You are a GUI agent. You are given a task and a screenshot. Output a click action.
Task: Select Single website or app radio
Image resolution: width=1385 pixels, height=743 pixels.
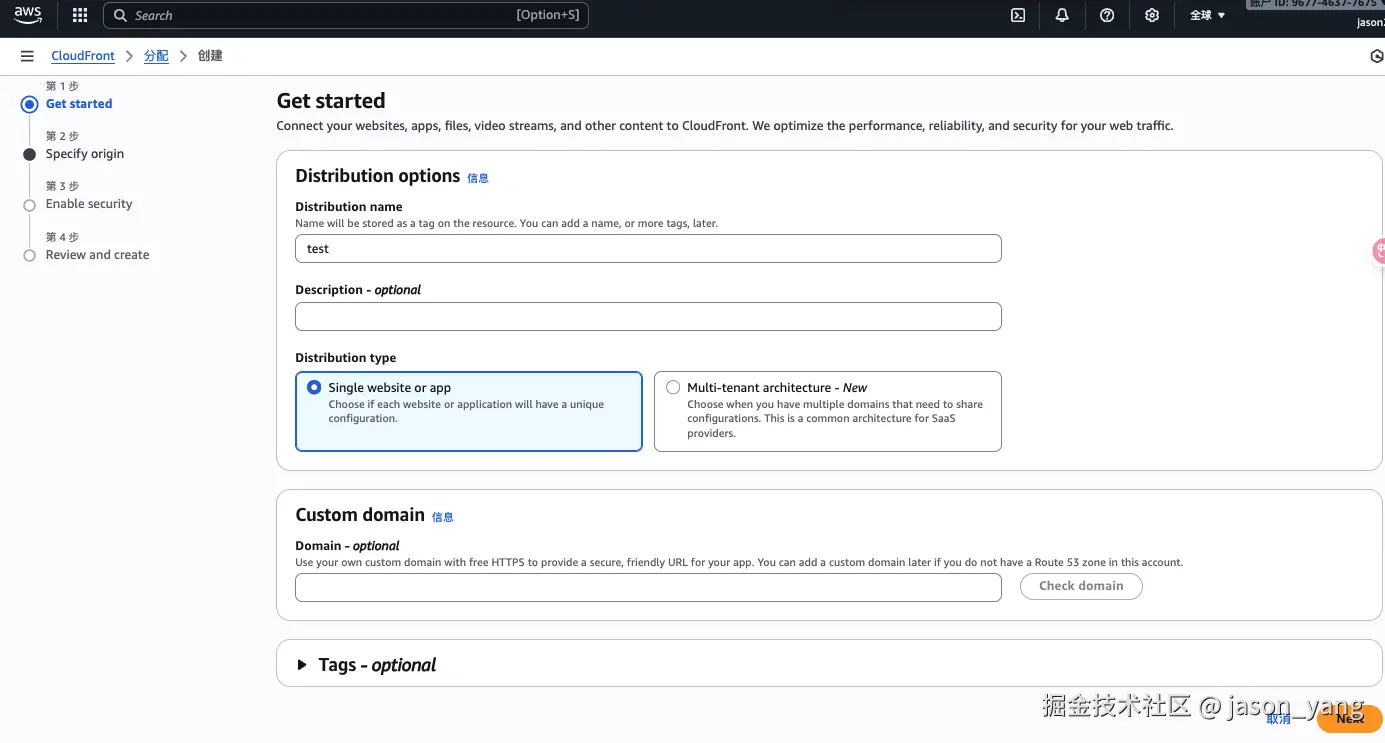click(314, 388)
